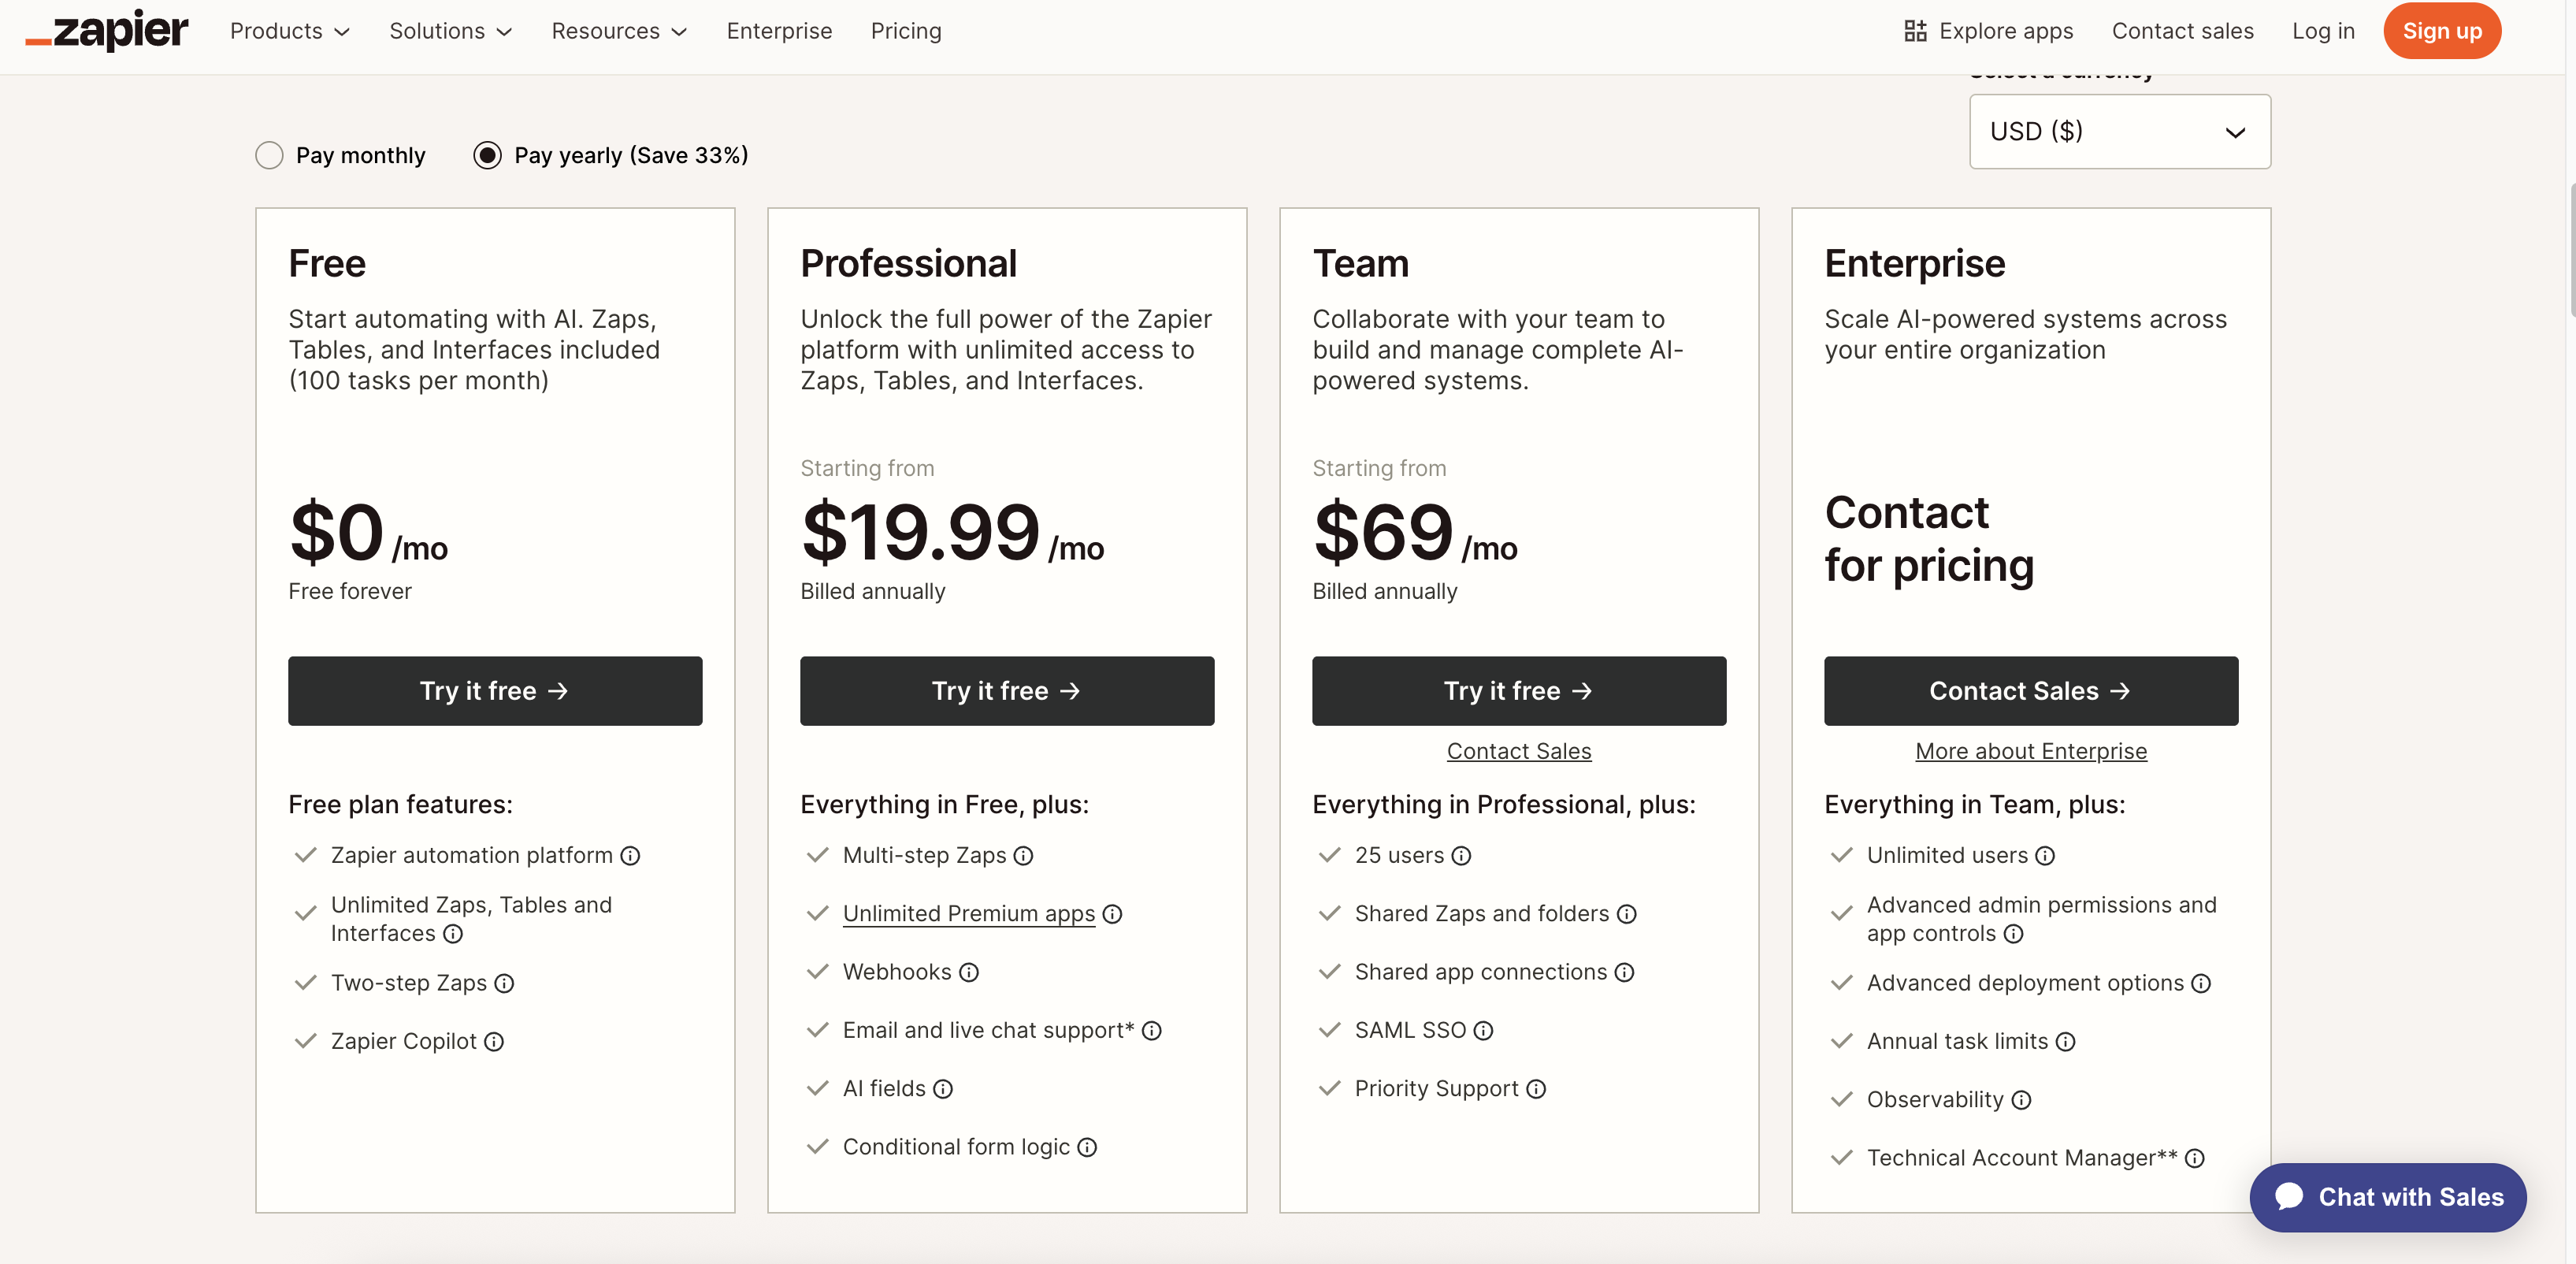Image resolution: width=2576 pixels, height=1264 pixels.
Task: Open the USD ($) currency dropdown
Action: tap(2120, 131)
